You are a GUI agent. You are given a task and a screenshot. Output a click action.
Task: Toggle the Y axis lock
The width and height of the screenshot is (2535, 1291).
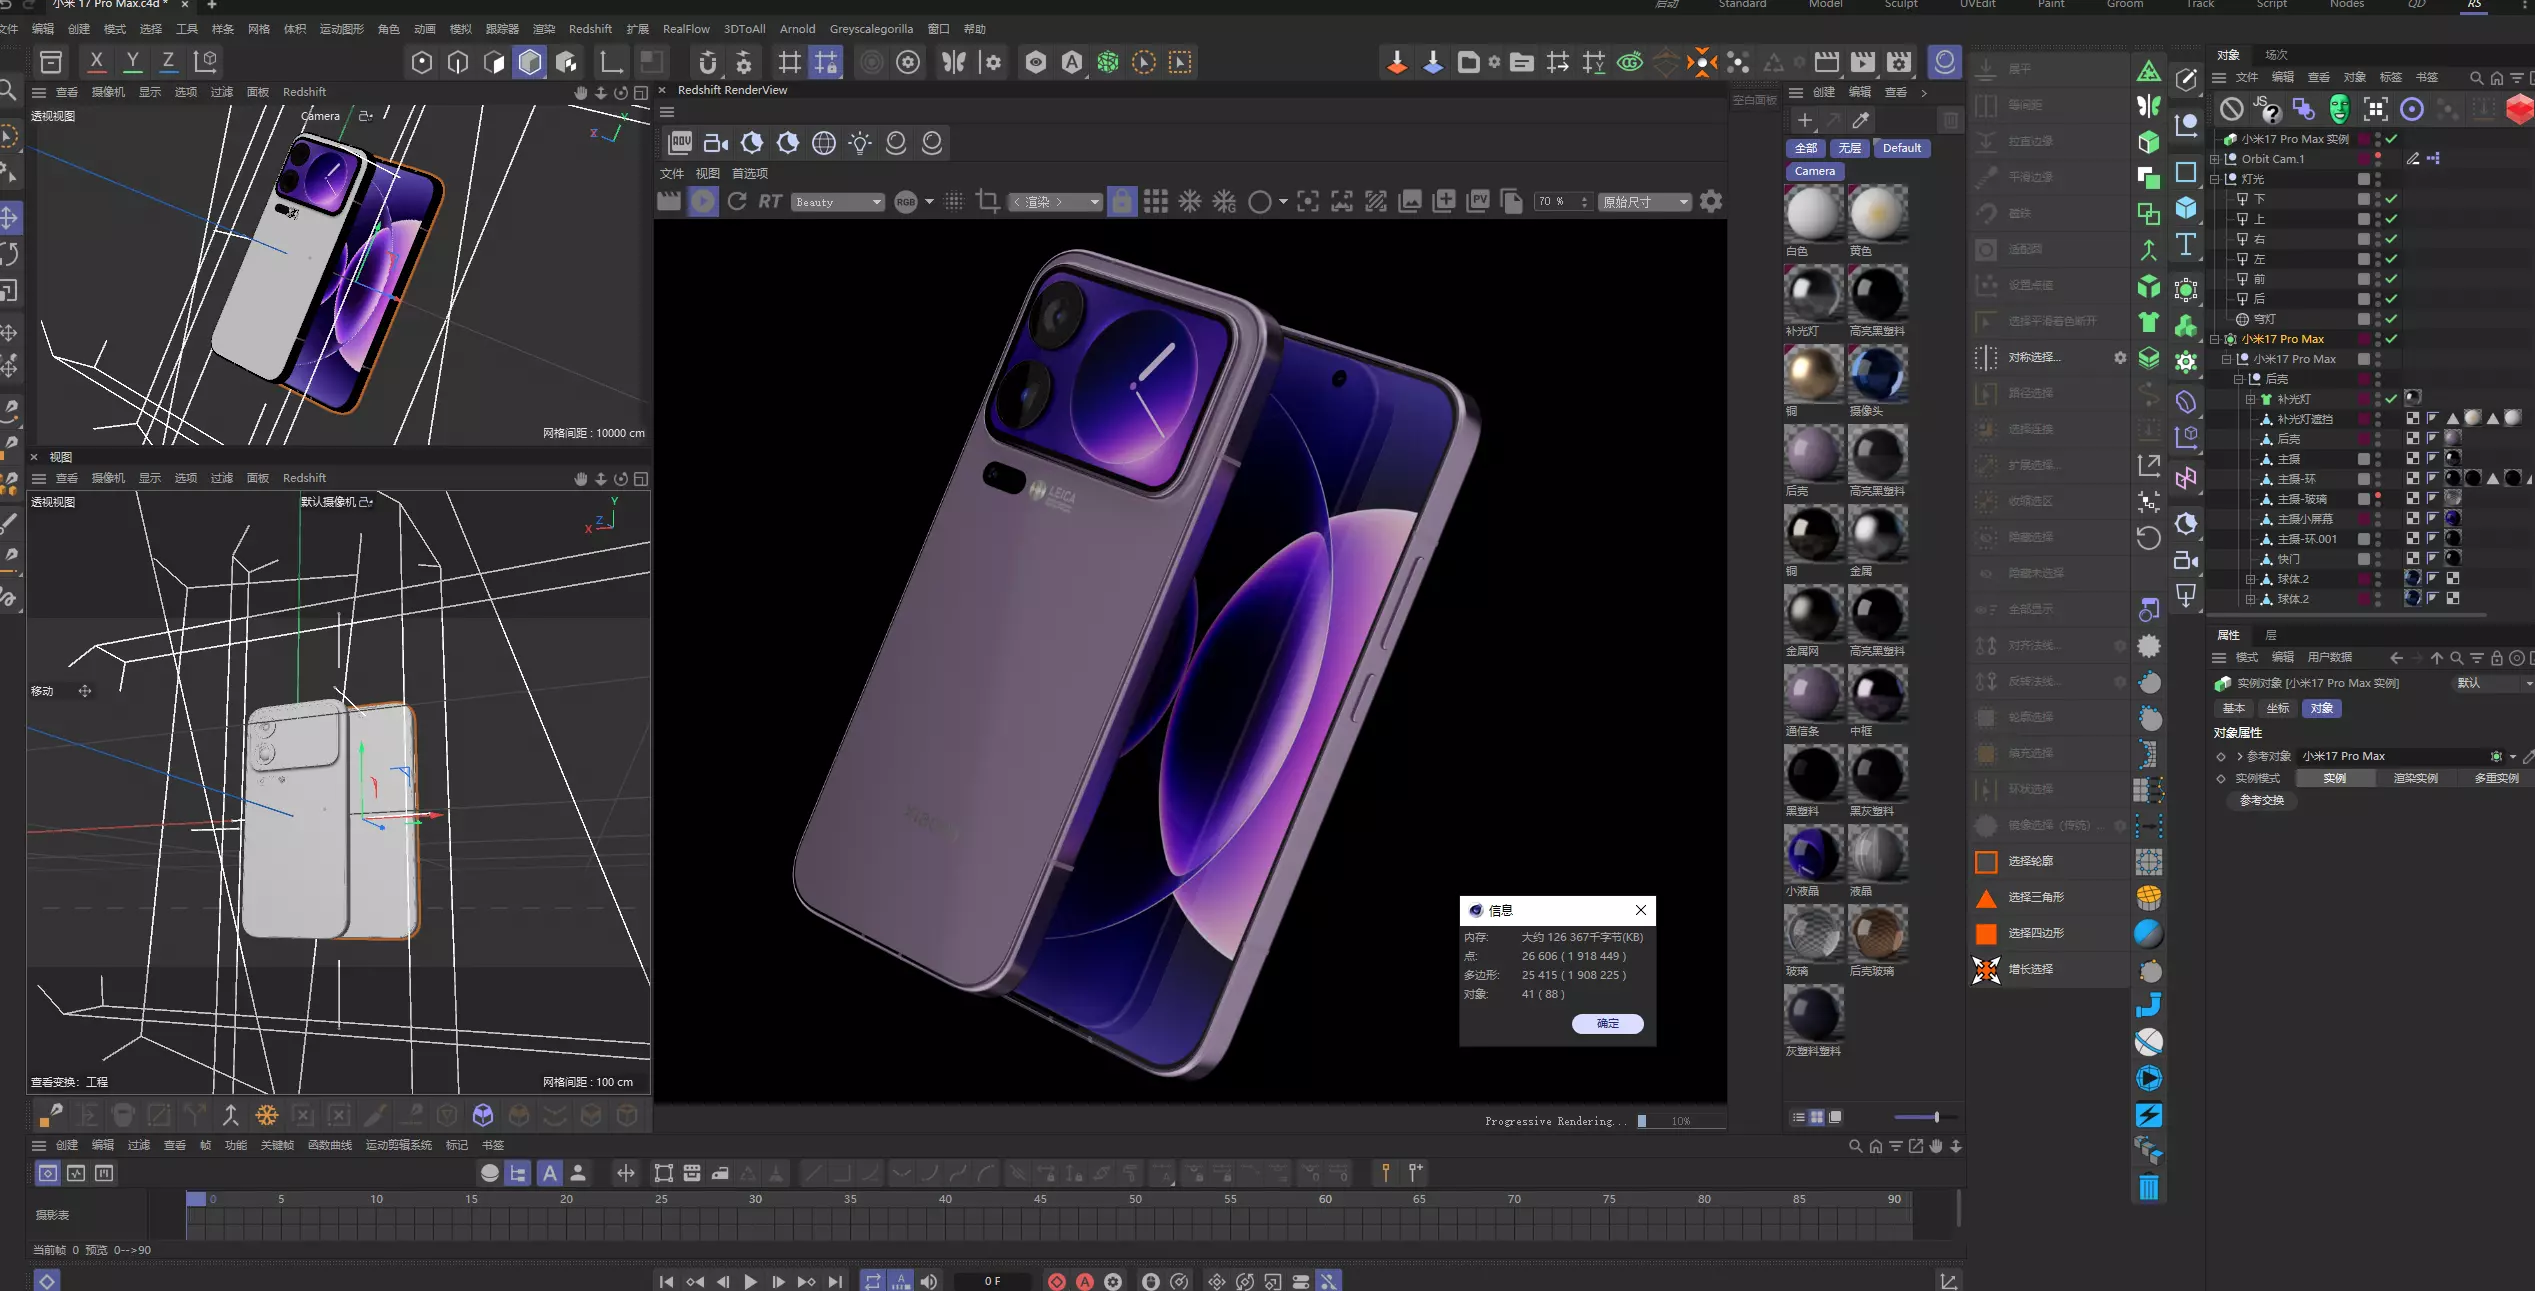(132, 62)
